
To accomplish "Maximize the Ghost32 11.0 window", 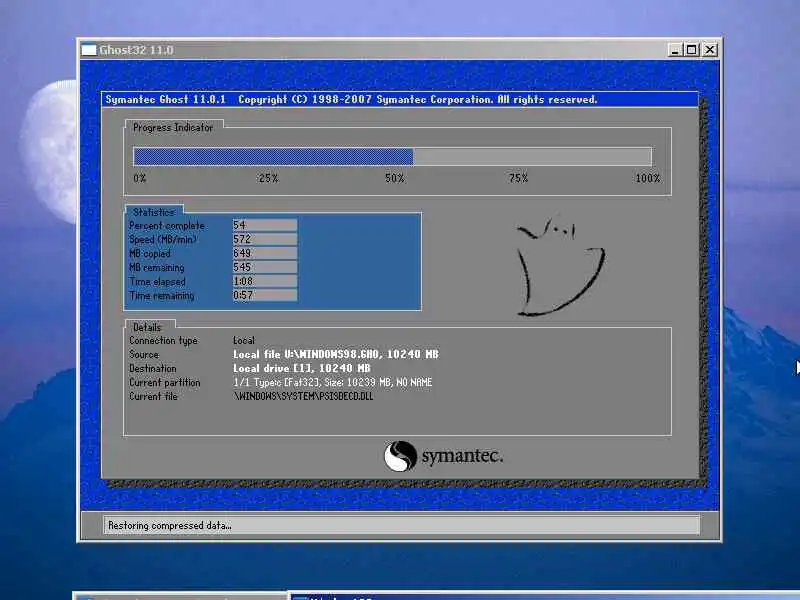I will tap(692, 50).
